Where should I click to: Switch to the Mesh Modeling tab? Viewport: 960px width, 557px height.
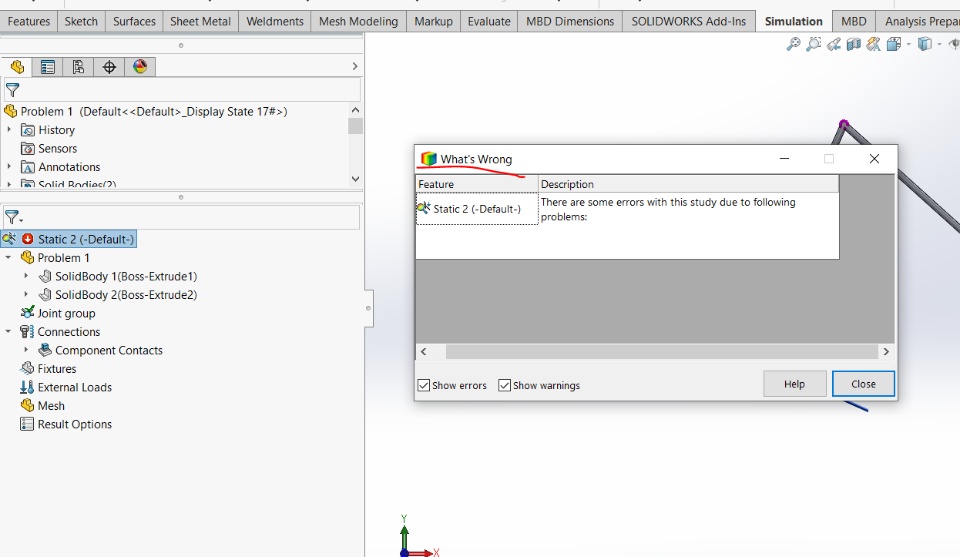(358, 21)
